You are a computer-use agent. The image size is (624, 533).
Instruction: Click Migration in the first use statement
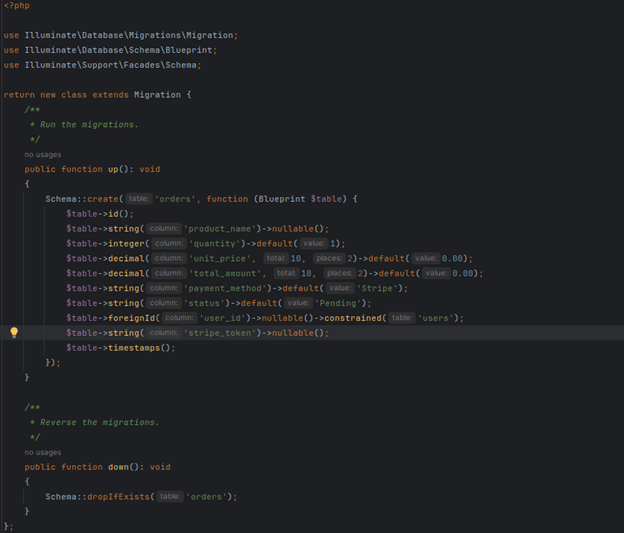(207, 35)
